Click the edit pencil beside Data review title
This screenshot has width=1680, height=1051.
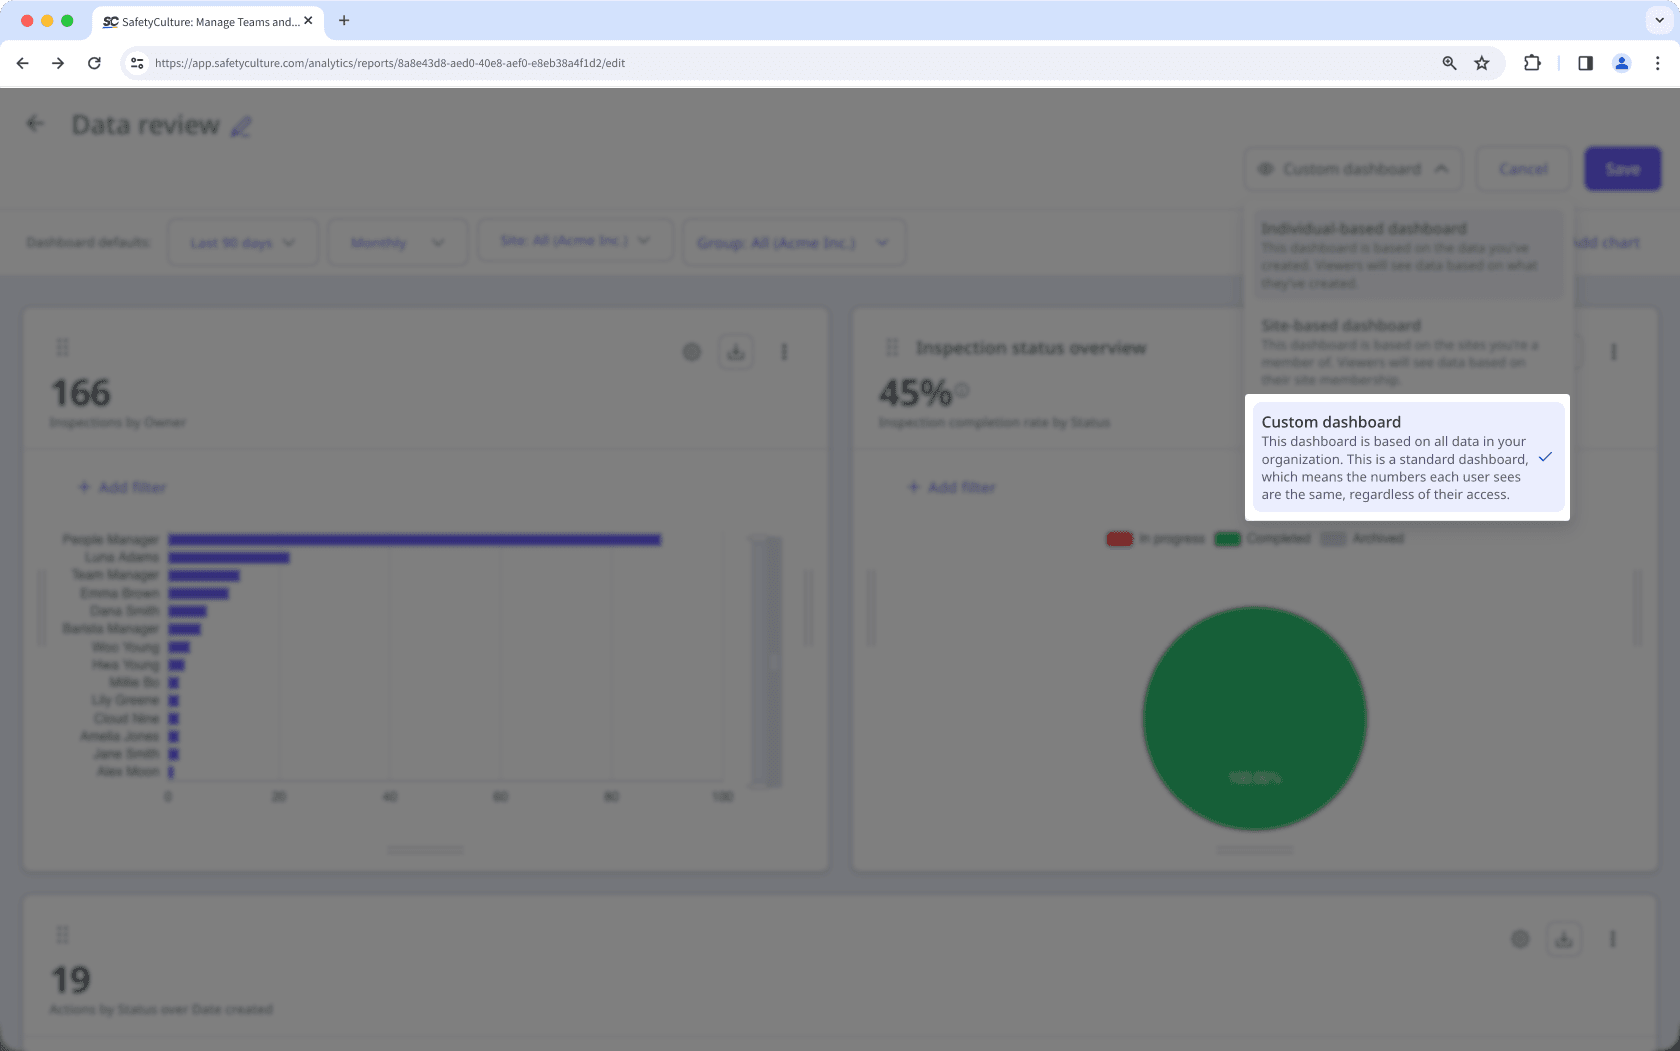pos(240,127)
